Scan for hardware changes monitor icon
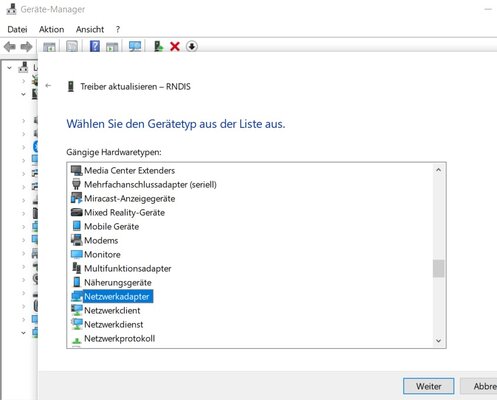This screenshot has height=400, width=497. (135, 46)
